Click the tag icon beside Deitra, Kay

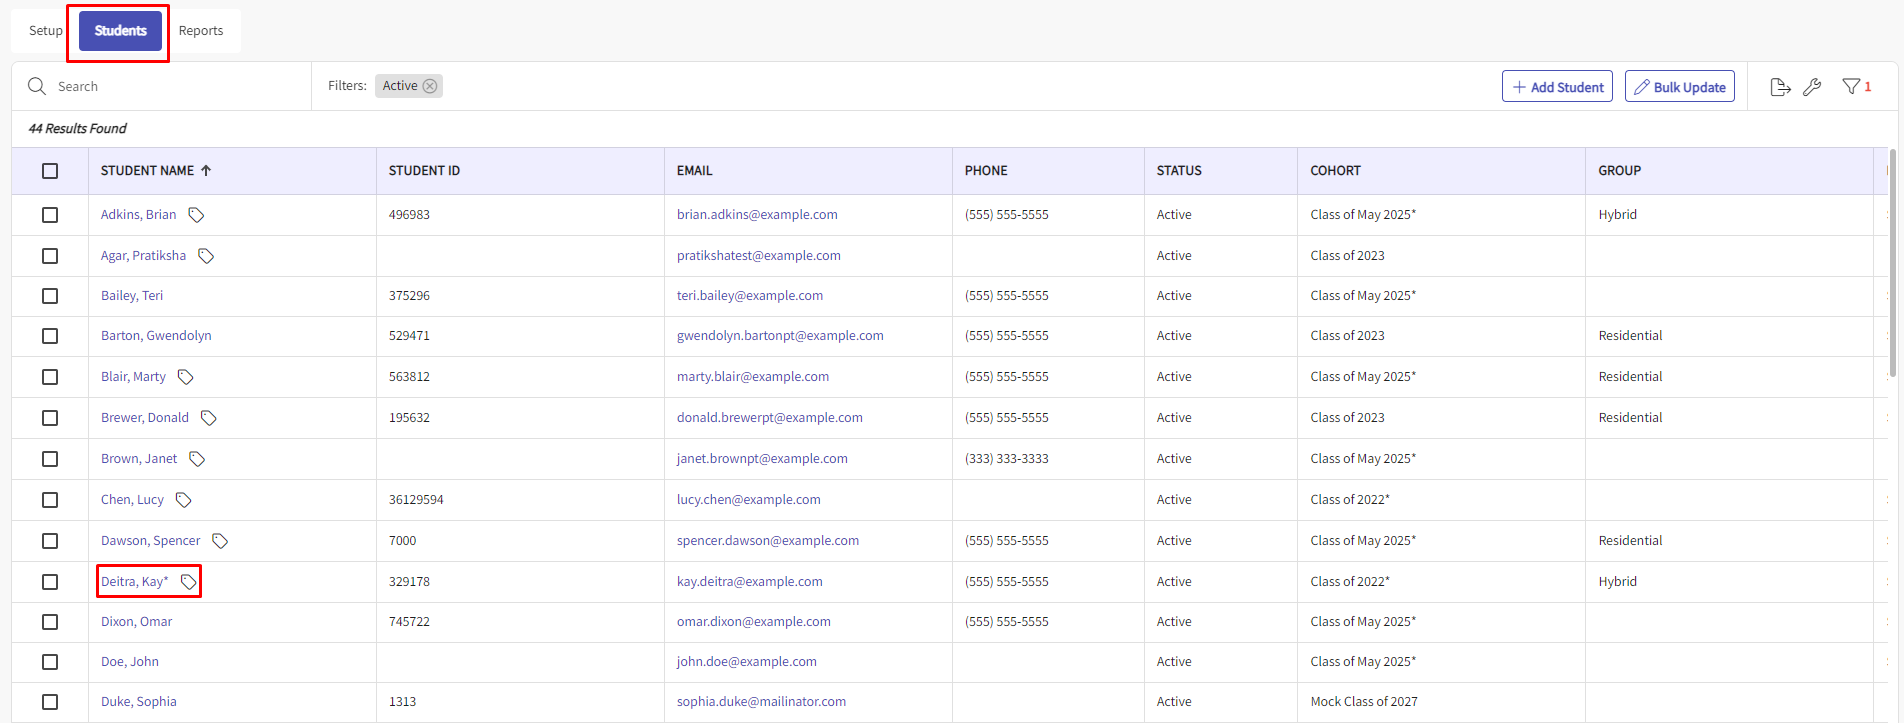[x=188, y=582]
